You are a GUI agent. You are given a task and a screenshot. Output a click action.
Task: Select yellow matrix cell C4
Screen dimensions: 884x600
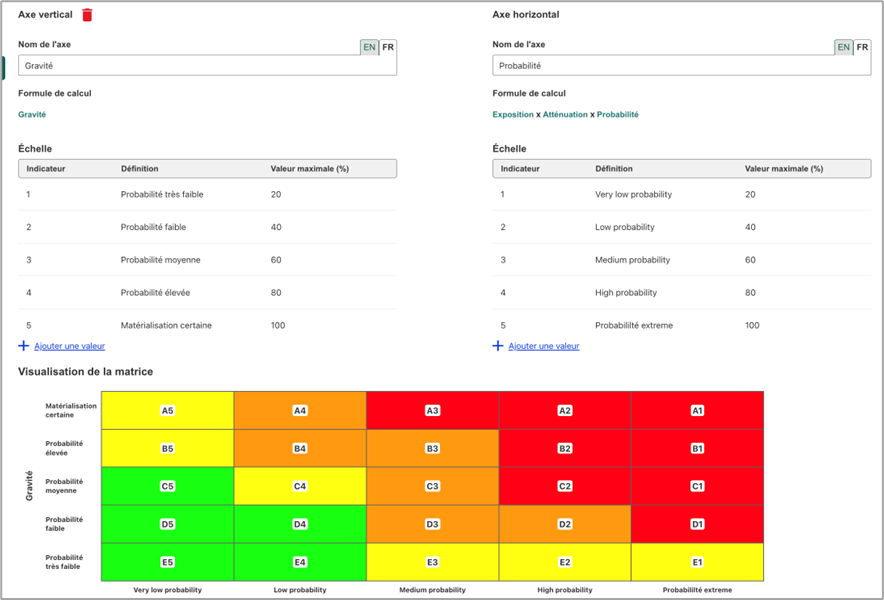pyautogui.click(x=300, y=486)
